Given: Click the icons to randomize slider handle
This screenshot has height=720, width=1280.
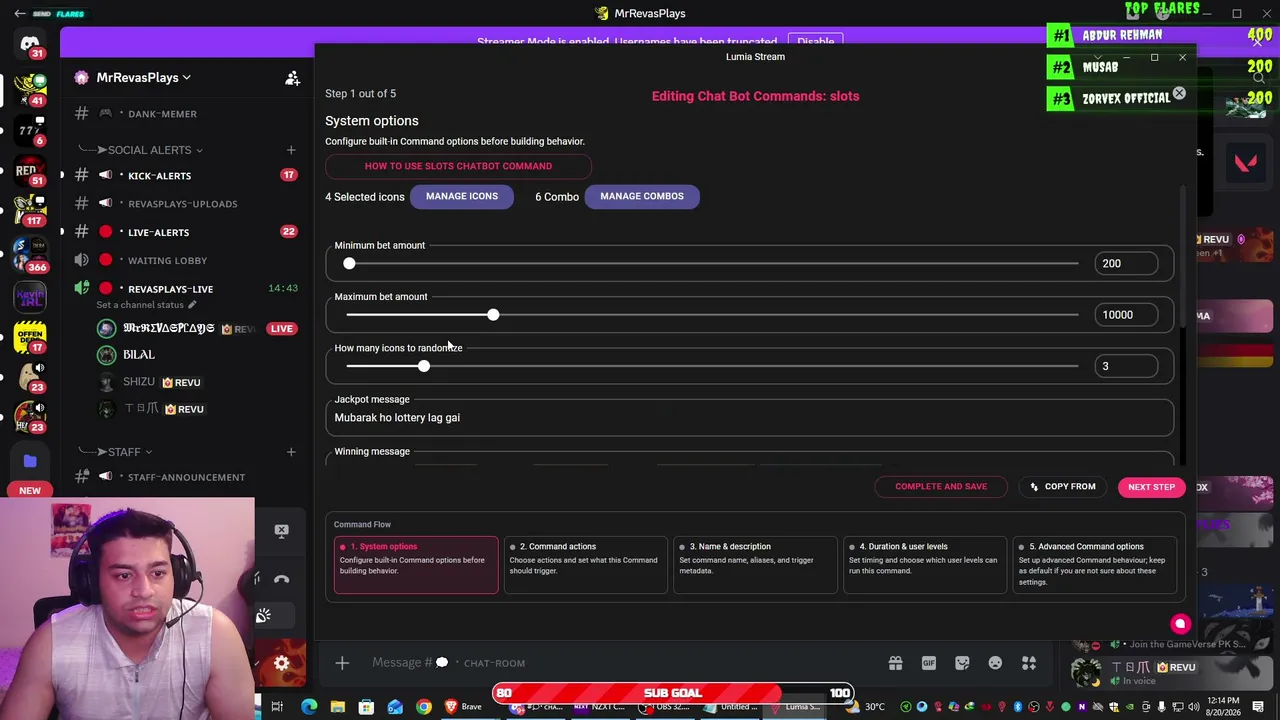Looking at the screenshot, I should [424, 366].
